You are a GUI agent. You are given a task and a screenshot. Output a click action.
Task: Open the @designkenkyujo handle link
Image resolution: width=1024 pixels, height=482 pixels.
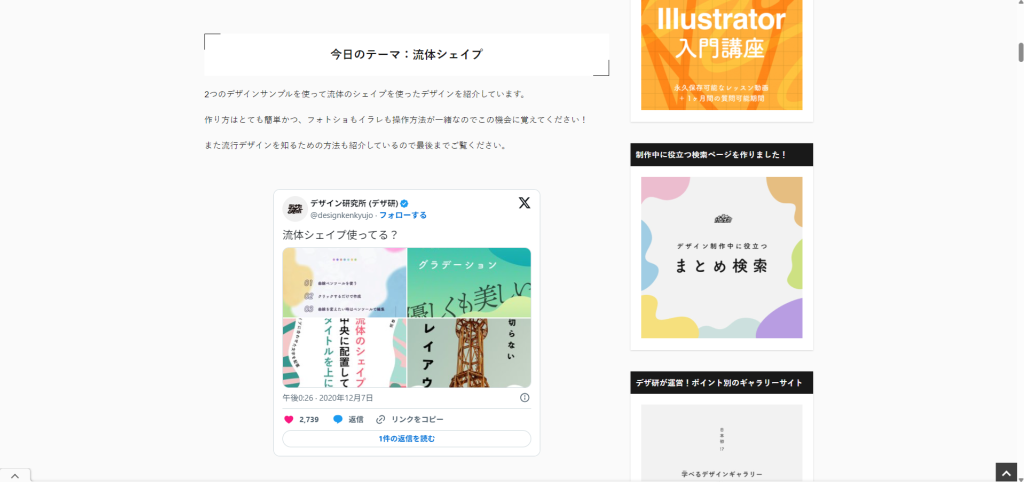[341, 215]
